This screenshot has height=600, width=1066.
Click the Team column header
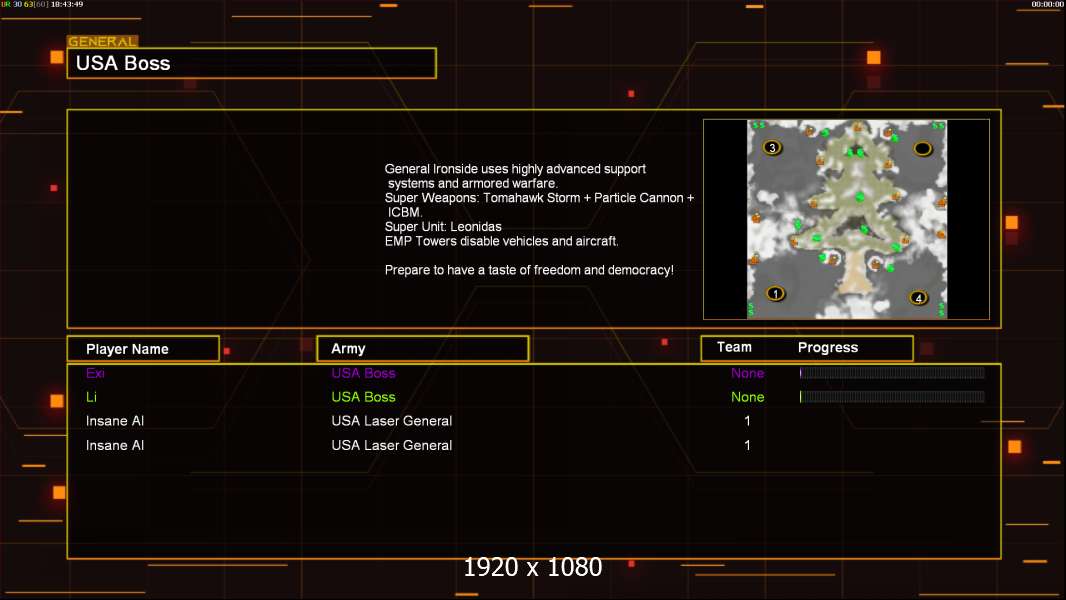coord(734,347)
